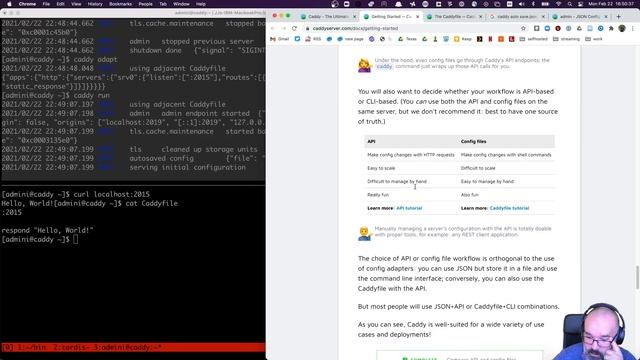
Task: Click the 'caddy run' command in terminal
Action: click(x=91, y=96)
